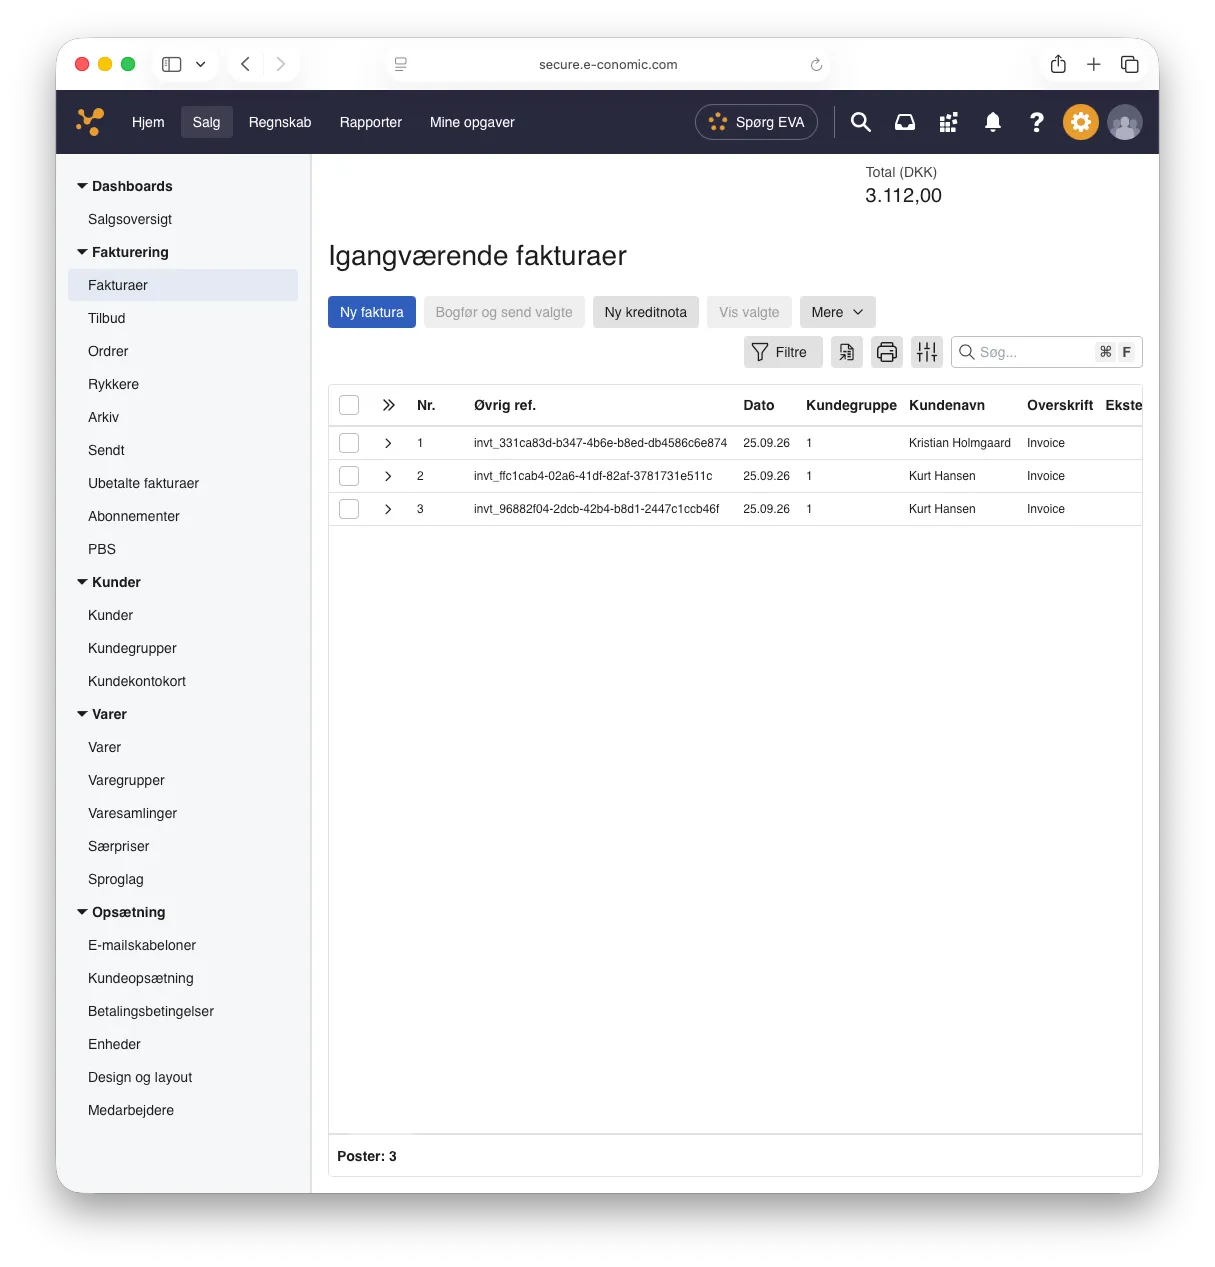Screen dimensions: 1215x1267
Task: Click the browser share icon
Action: tap(1058, 64)
